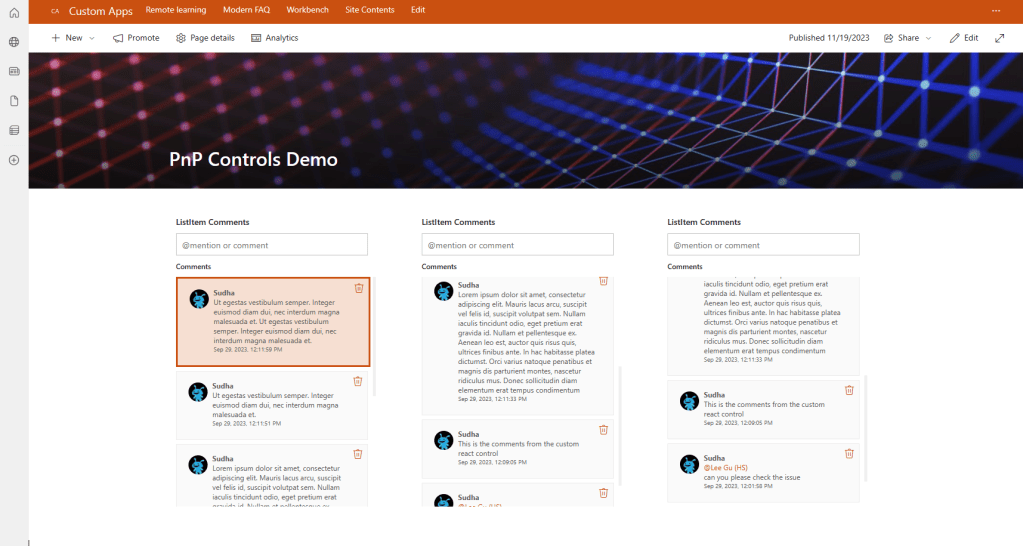This screenshot has width=1023, height=546.
Task: Delete the 'custom react control' comment in middle column
Action: coord(603,430)
